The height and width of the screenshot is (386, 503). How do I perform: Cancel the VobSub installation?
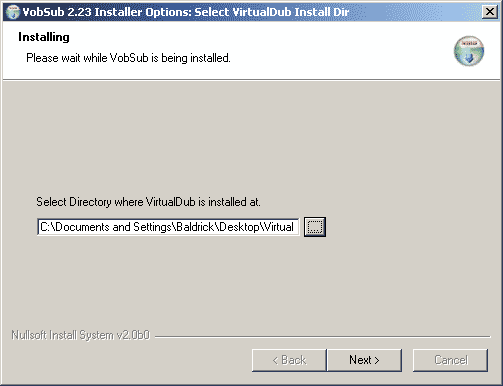pos(450,360)
